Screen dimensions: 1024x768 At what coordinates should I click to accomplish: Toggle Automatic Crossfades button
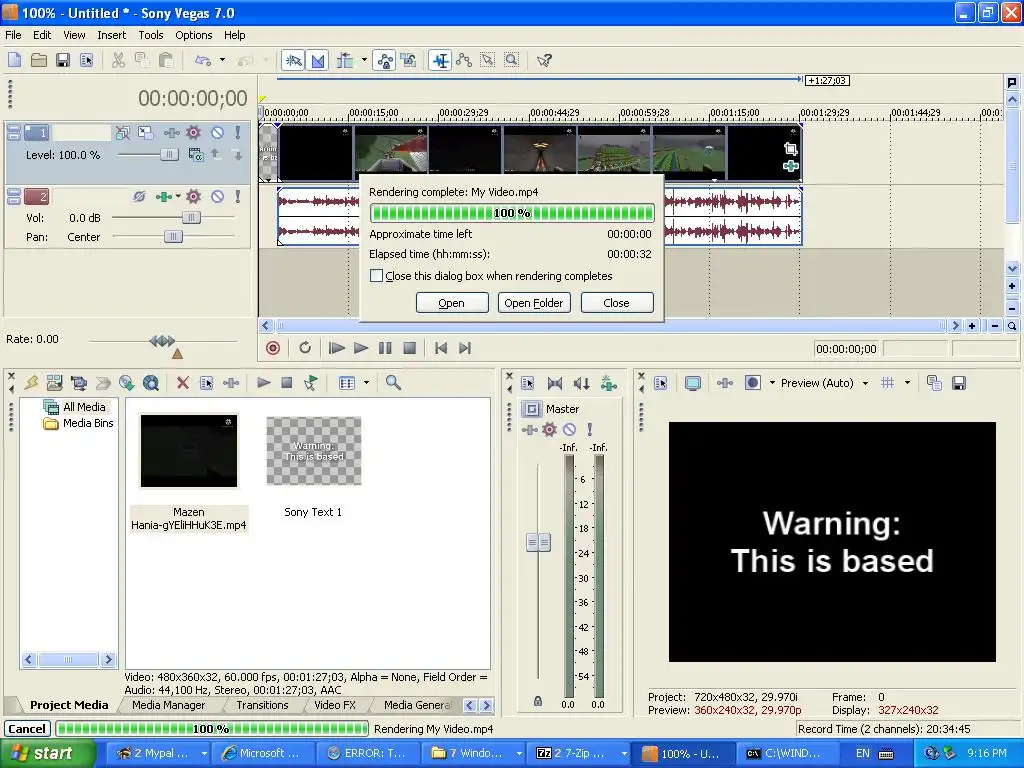pyautogui.click(x=318, y=61)
